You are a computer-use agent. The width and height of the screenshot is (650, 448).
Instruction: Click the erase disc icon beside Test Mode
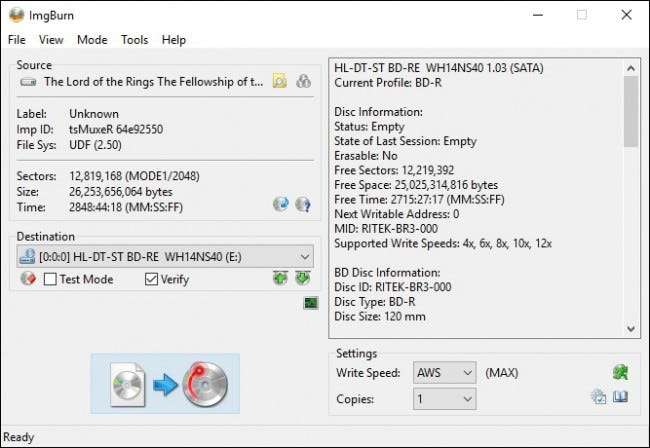[x=28, y=278]
